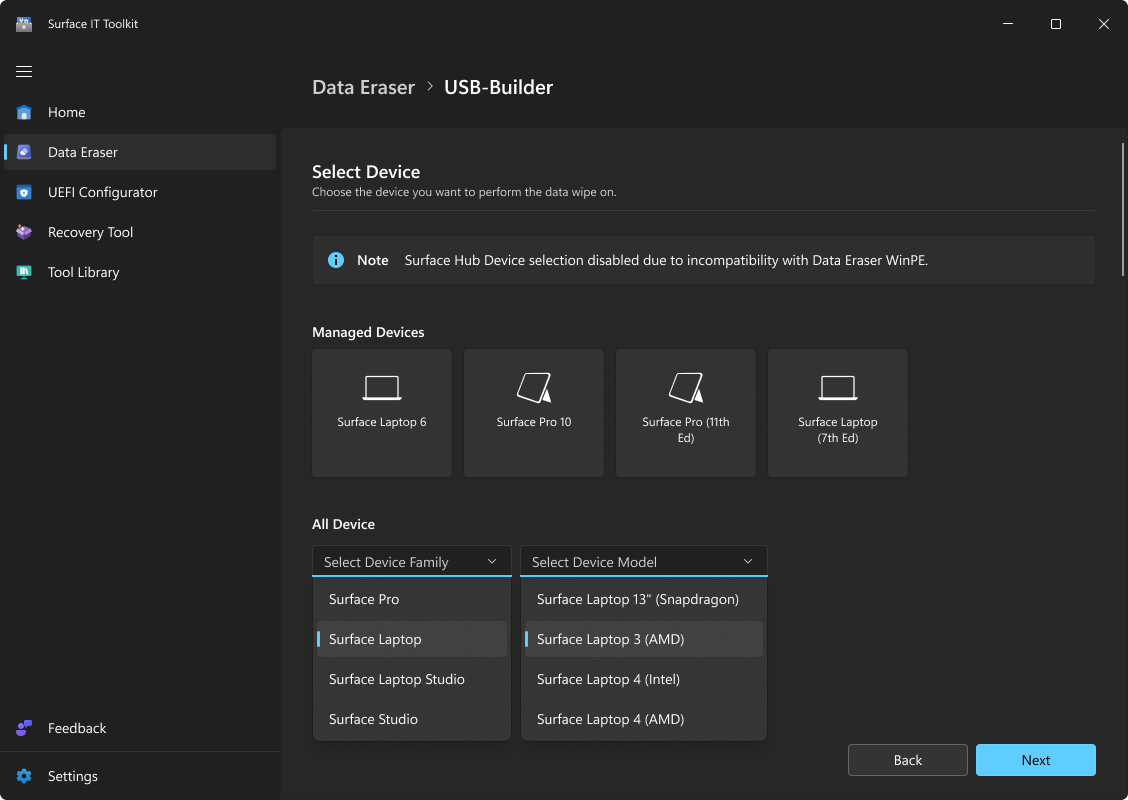The width and height of the screenshot is (1128, 800).
Task: Minimize the Surface IT Toolkit window
Action: [1008, 24]
